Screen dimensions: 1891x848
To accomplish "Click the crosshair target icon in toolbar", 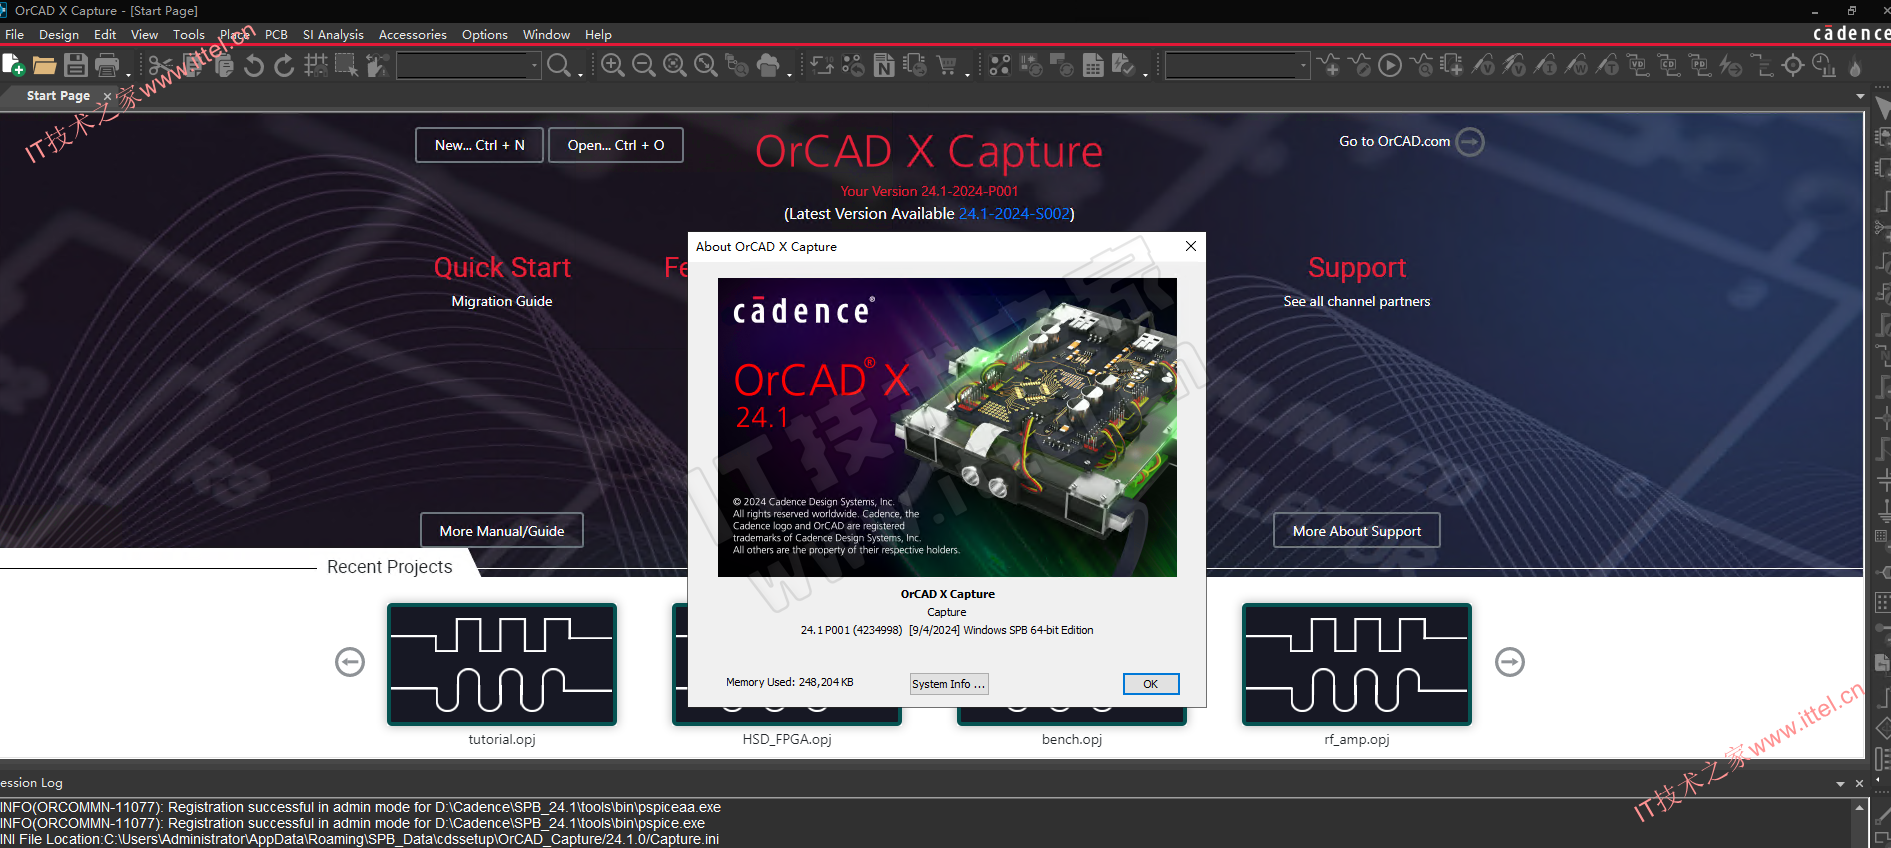I will 1793,65.
